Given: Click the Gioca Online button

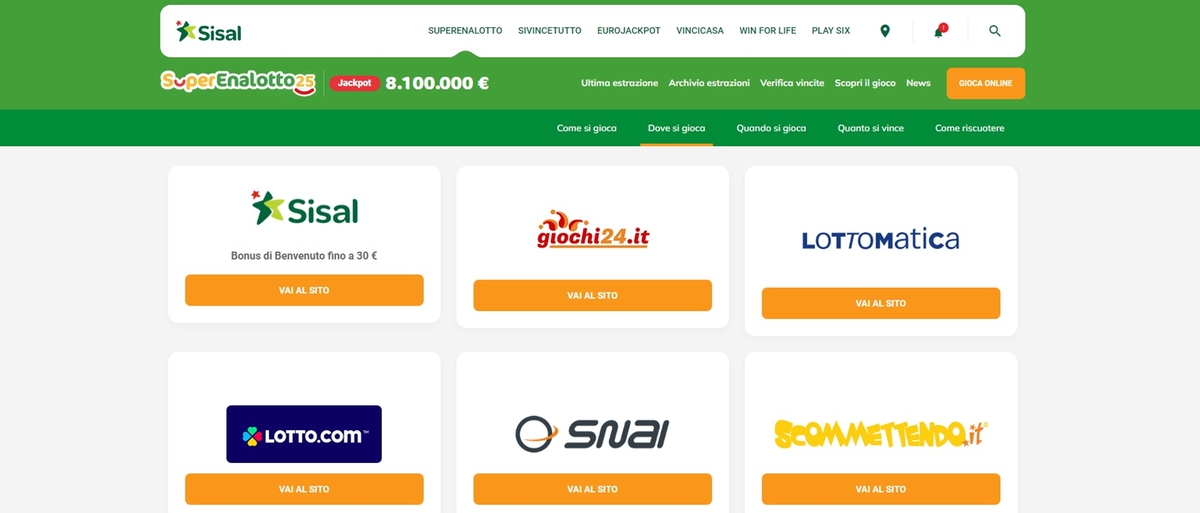Looking at the screenshot, I should click(986, 83).
